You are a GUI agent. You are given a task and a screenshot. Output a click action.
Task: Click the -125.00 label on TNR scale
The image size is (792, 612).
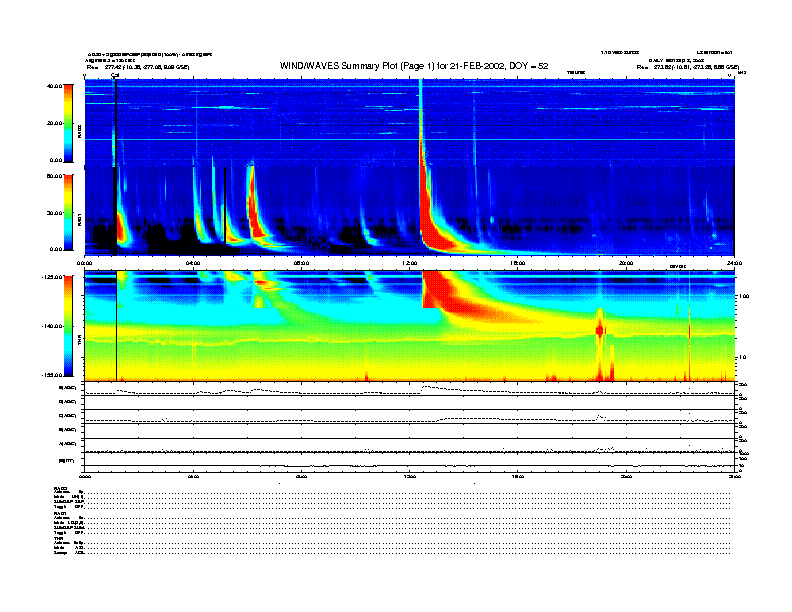point(52,277)
